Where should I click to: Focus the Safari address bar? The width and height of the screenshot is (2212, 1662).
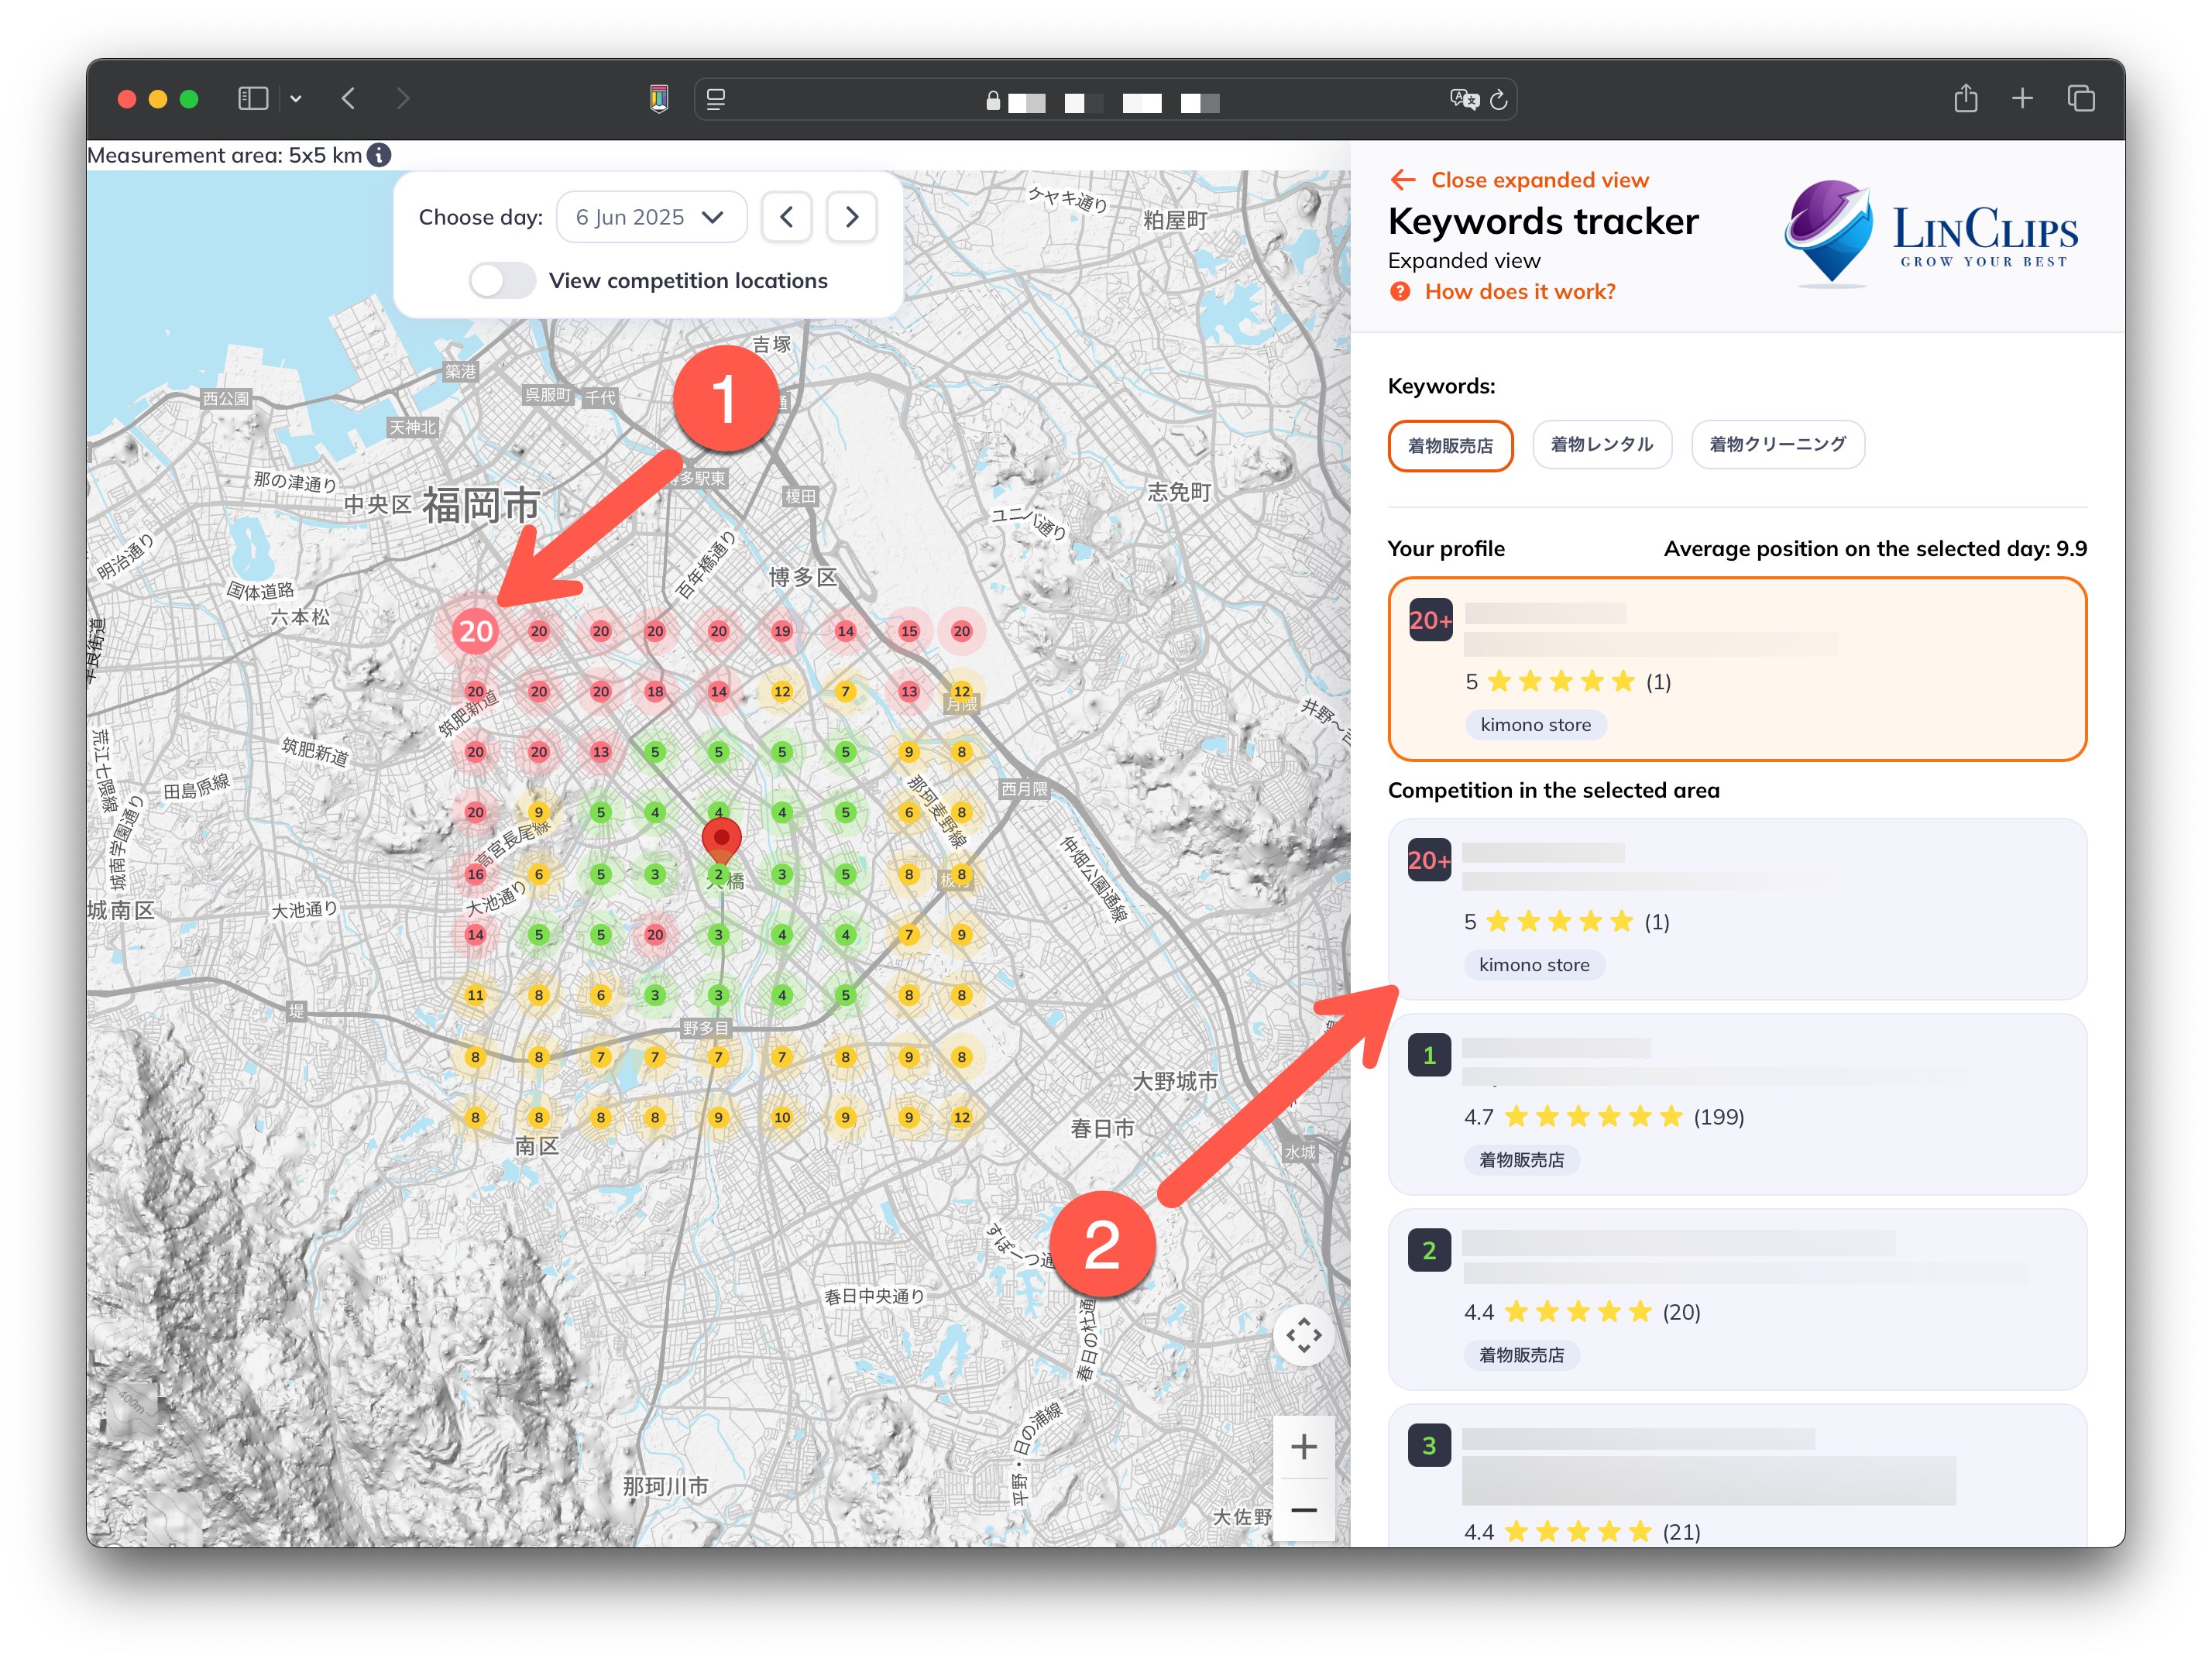tap(1105, 100)
